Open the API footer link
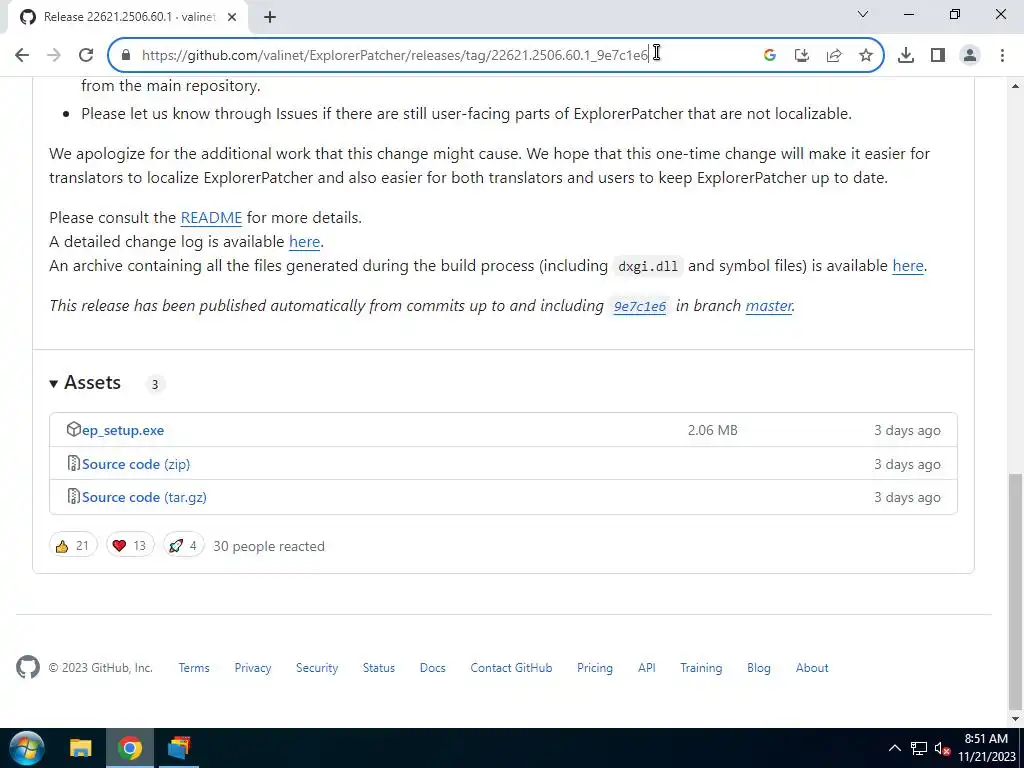 click(x=647, y=668)
